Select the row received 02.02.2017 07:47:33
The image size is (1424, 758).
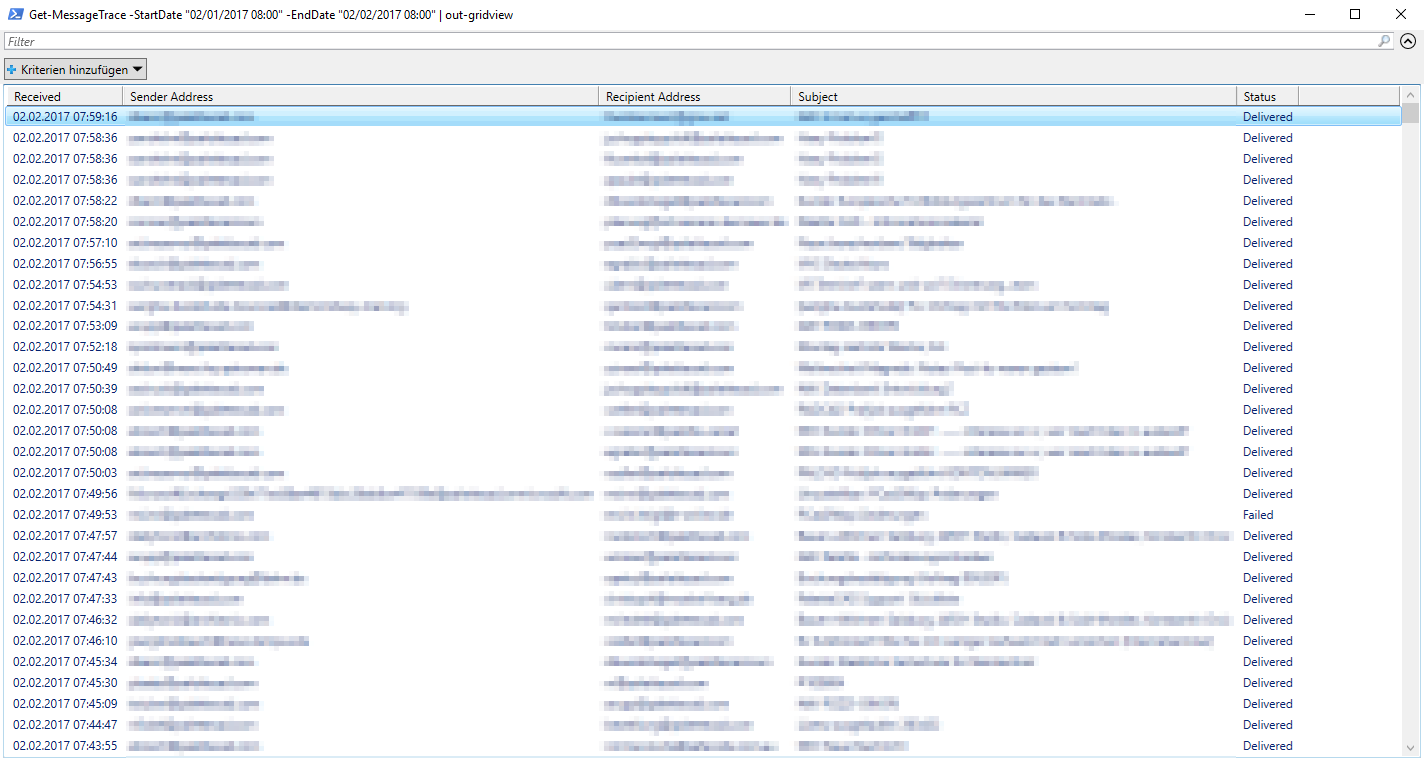(703, 599)
